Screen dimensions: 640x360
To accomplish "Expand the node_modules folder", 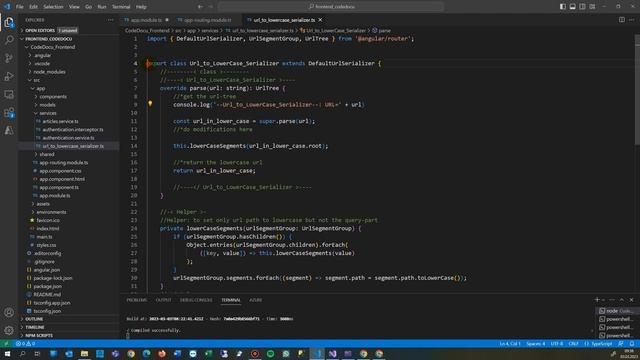I will [x=69, y=72].
